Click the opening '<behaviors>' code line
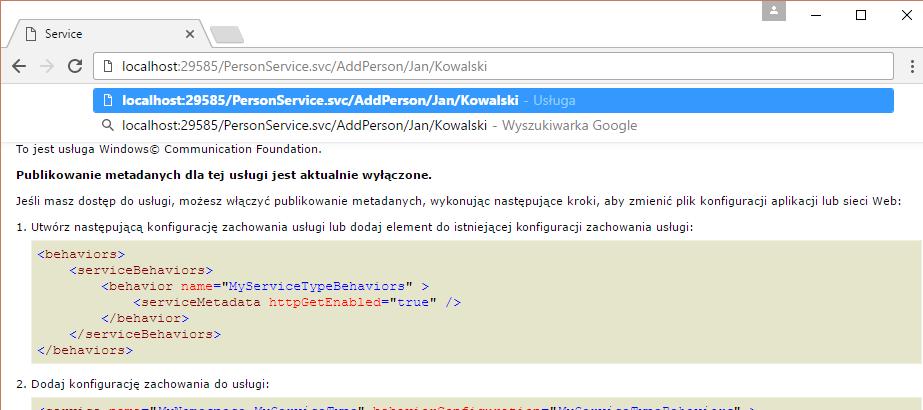The width and height of the screenshot is (923, 410). (81, 255)
